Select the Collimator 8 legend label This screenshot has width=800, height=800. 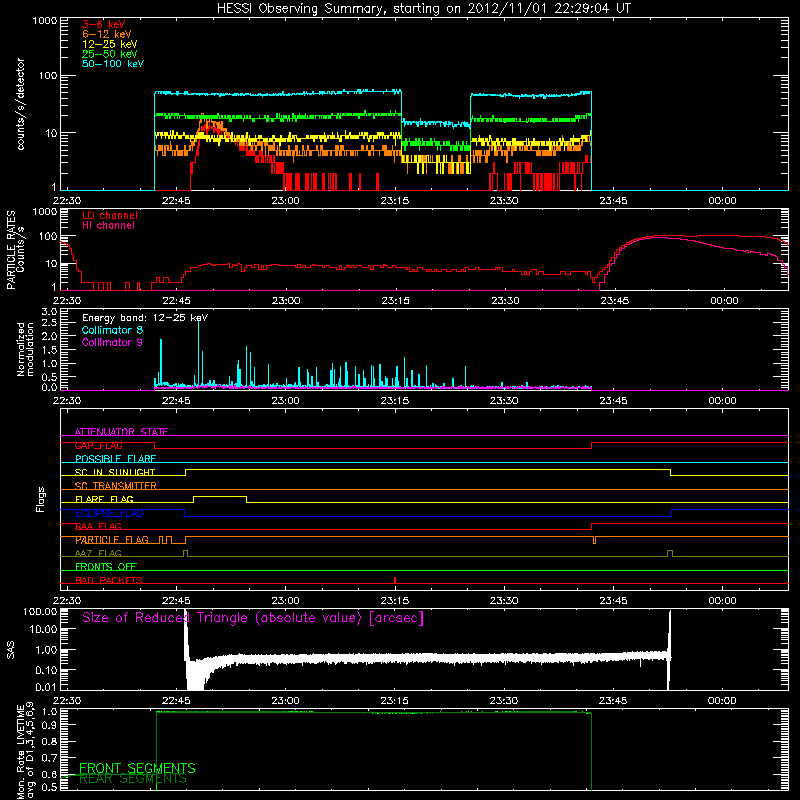coord(112,330)
